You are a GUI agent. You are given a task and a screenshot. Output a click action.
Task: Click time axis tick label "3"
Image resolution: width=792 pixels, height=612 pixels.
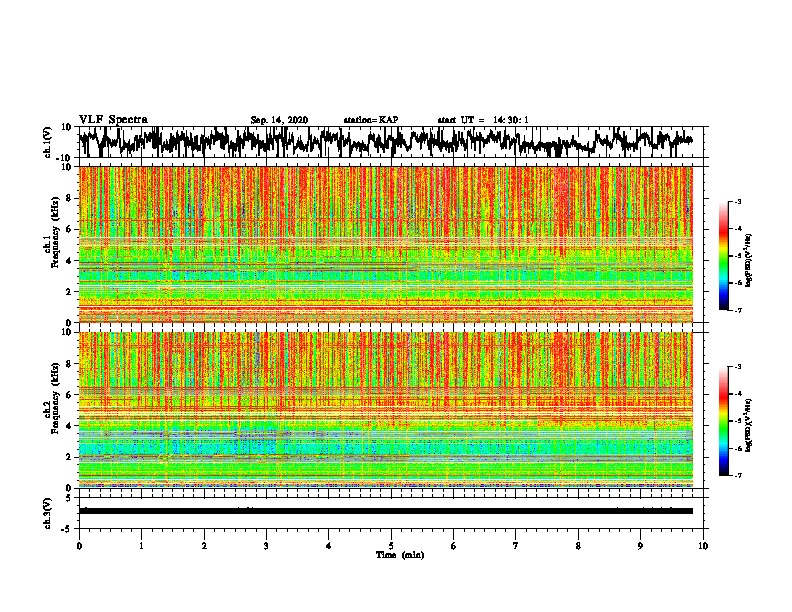(266, 546)
